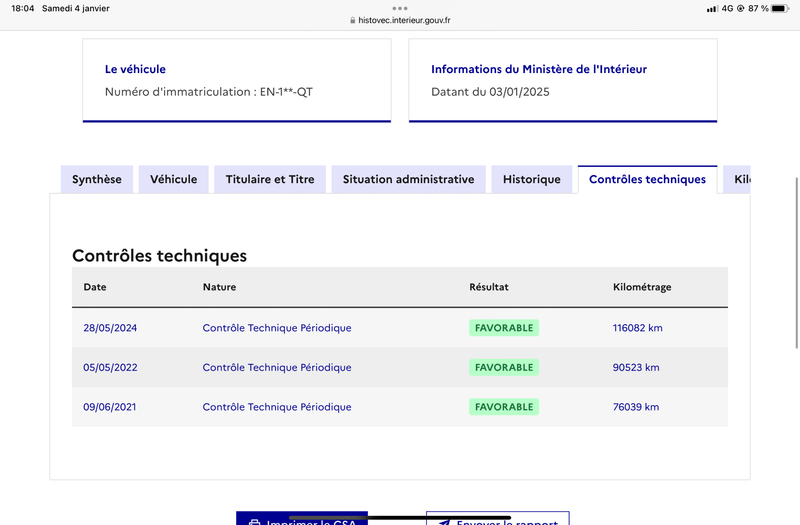Click the Date column header
The height and width of the screenshot is (525, 800).
pos(95,287)
